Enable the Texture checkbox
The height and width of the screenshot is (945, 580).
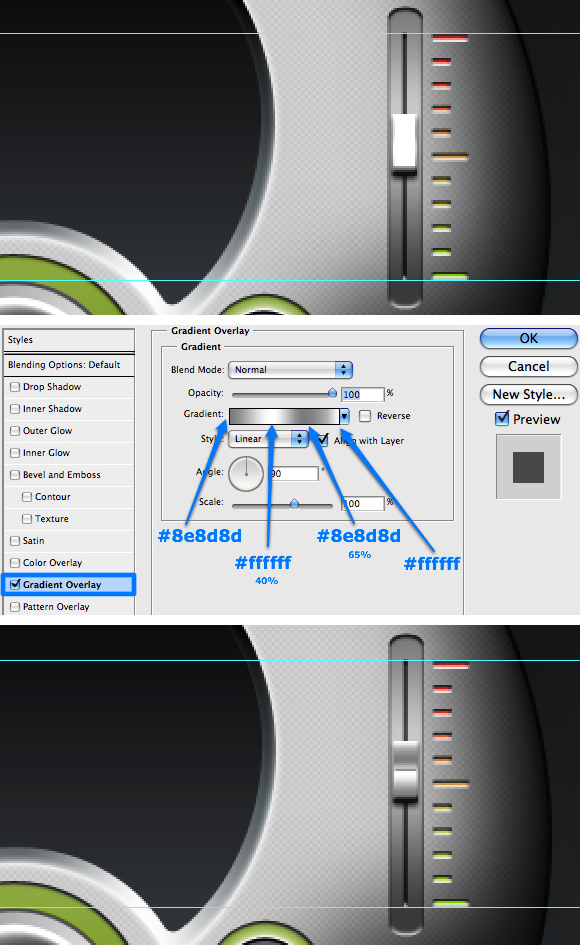pos(27,519)
